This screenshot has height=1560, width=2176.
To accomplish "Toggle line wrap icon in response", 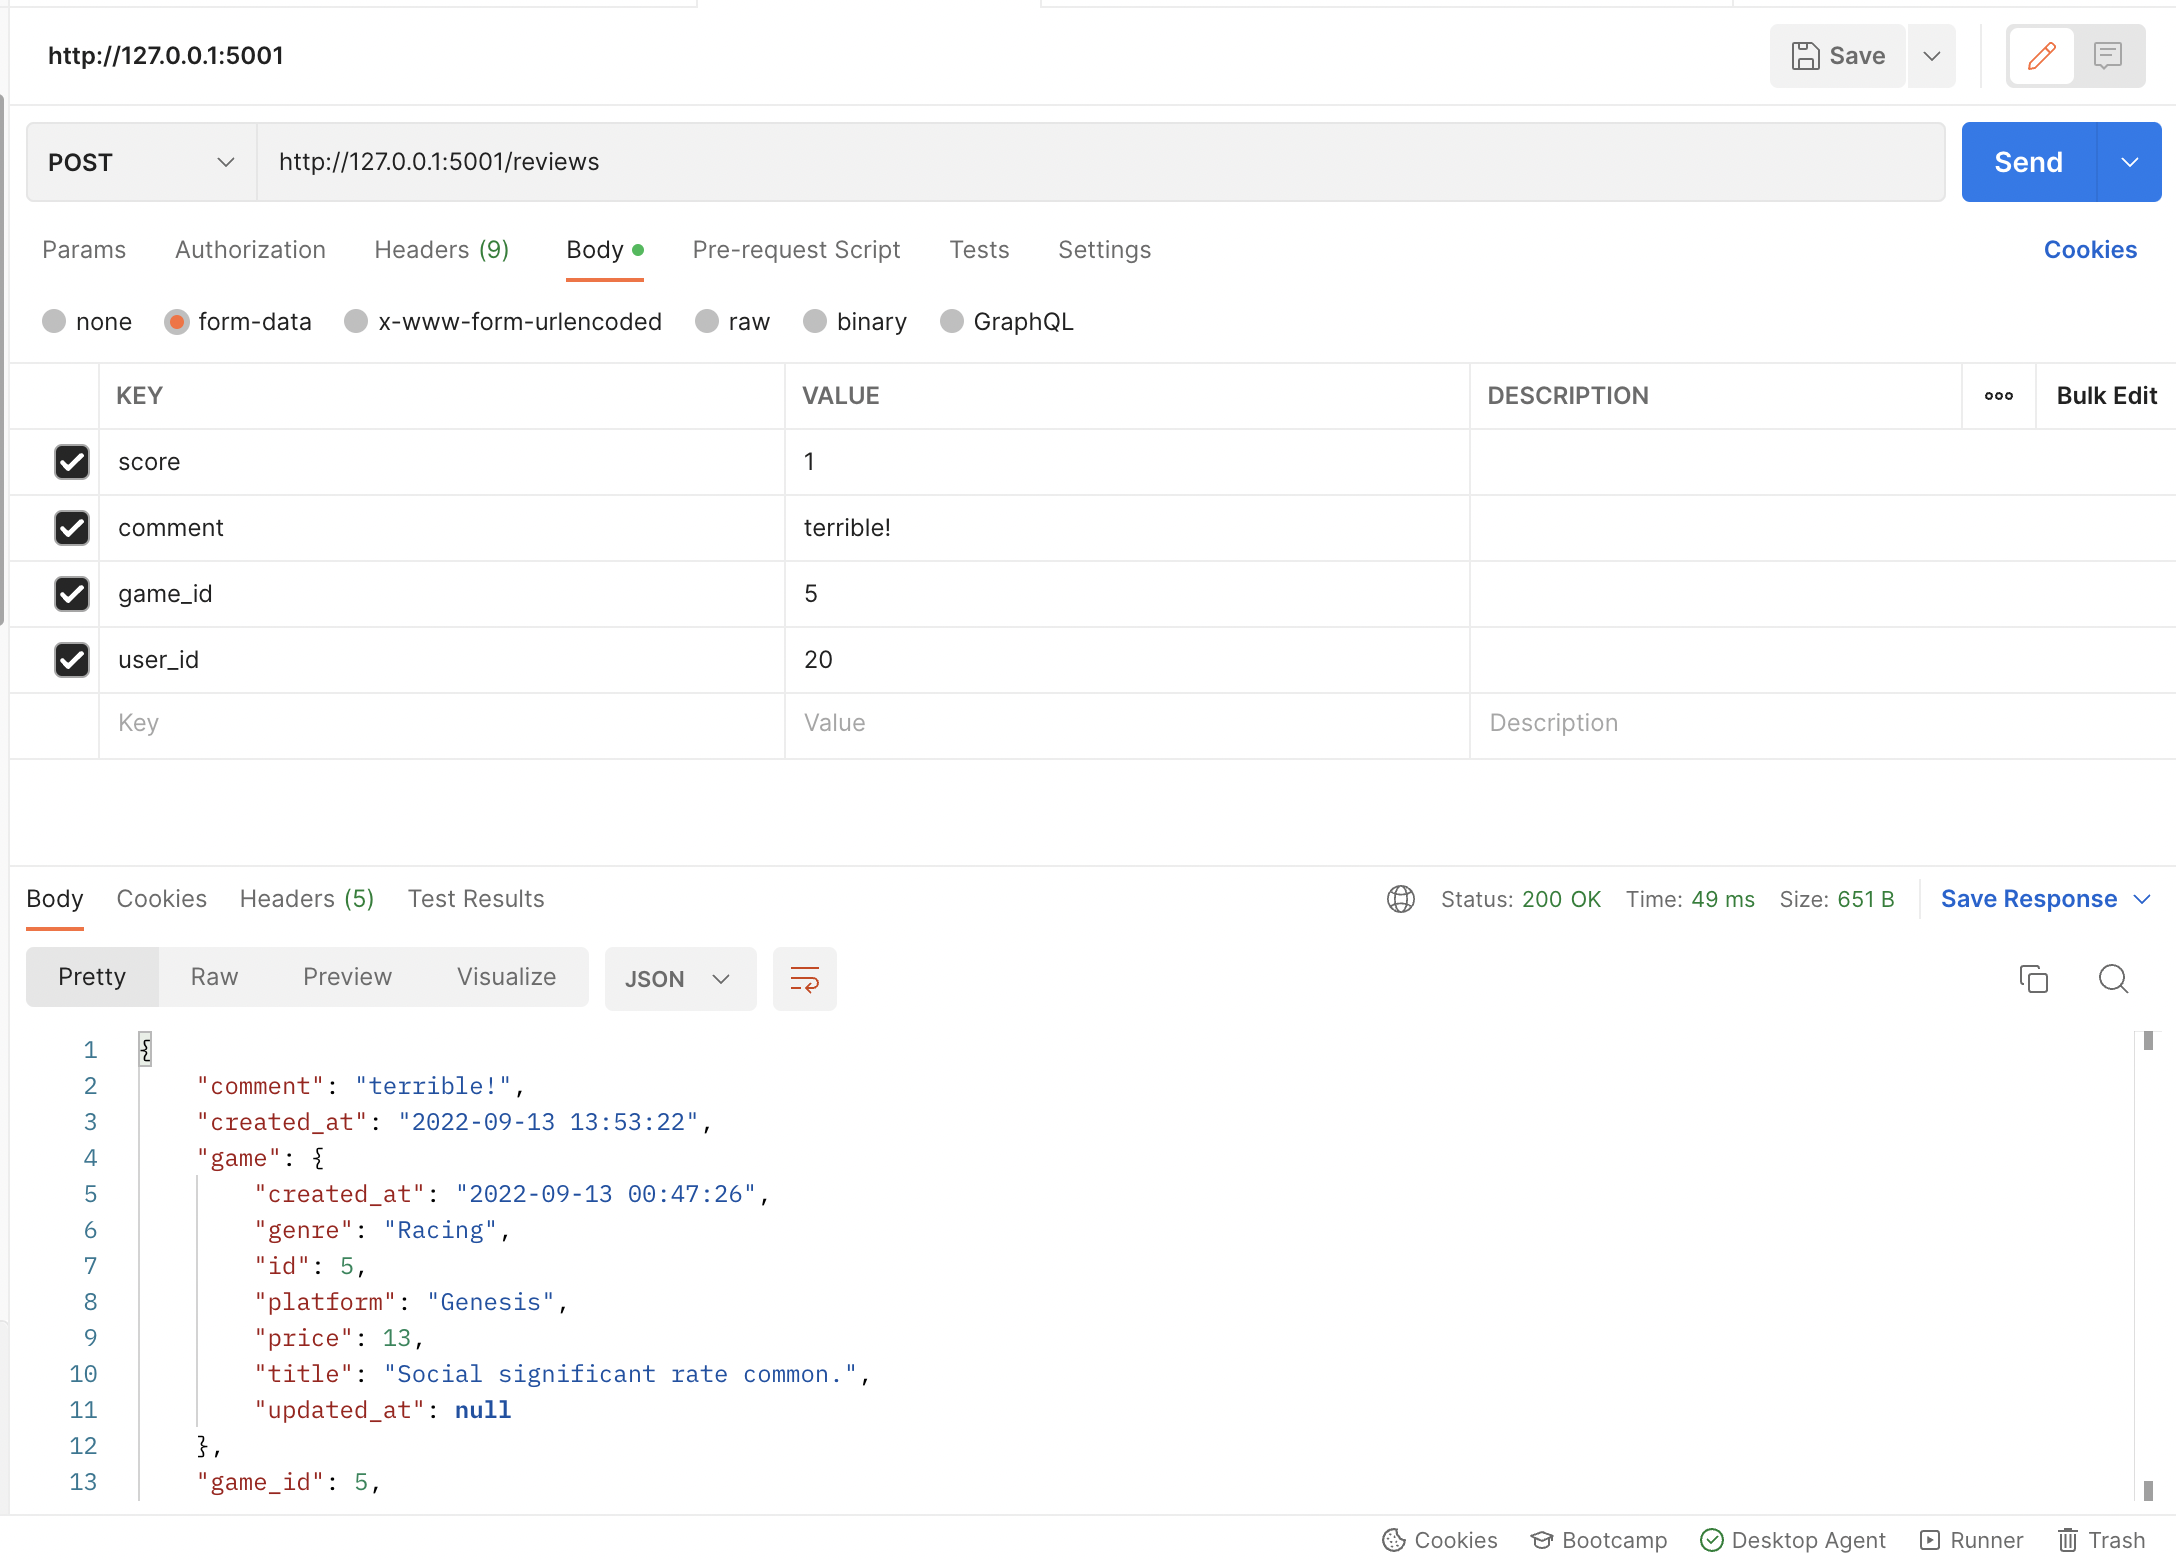I will point(804,978).
